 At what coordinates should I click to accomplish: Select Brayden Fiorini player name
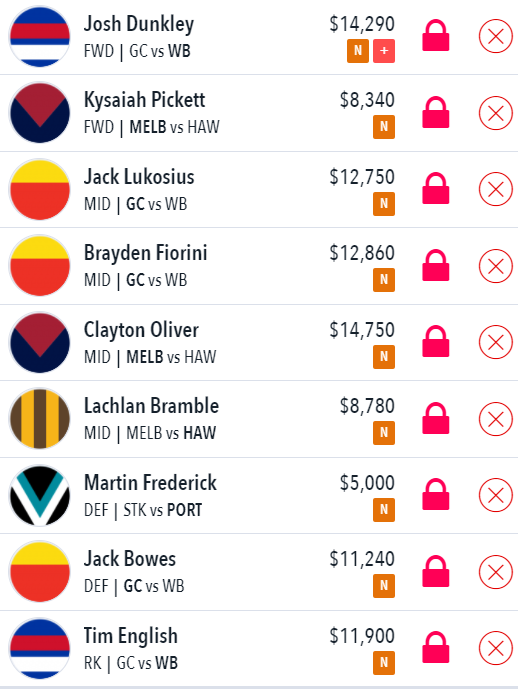(x=145, y=253)
